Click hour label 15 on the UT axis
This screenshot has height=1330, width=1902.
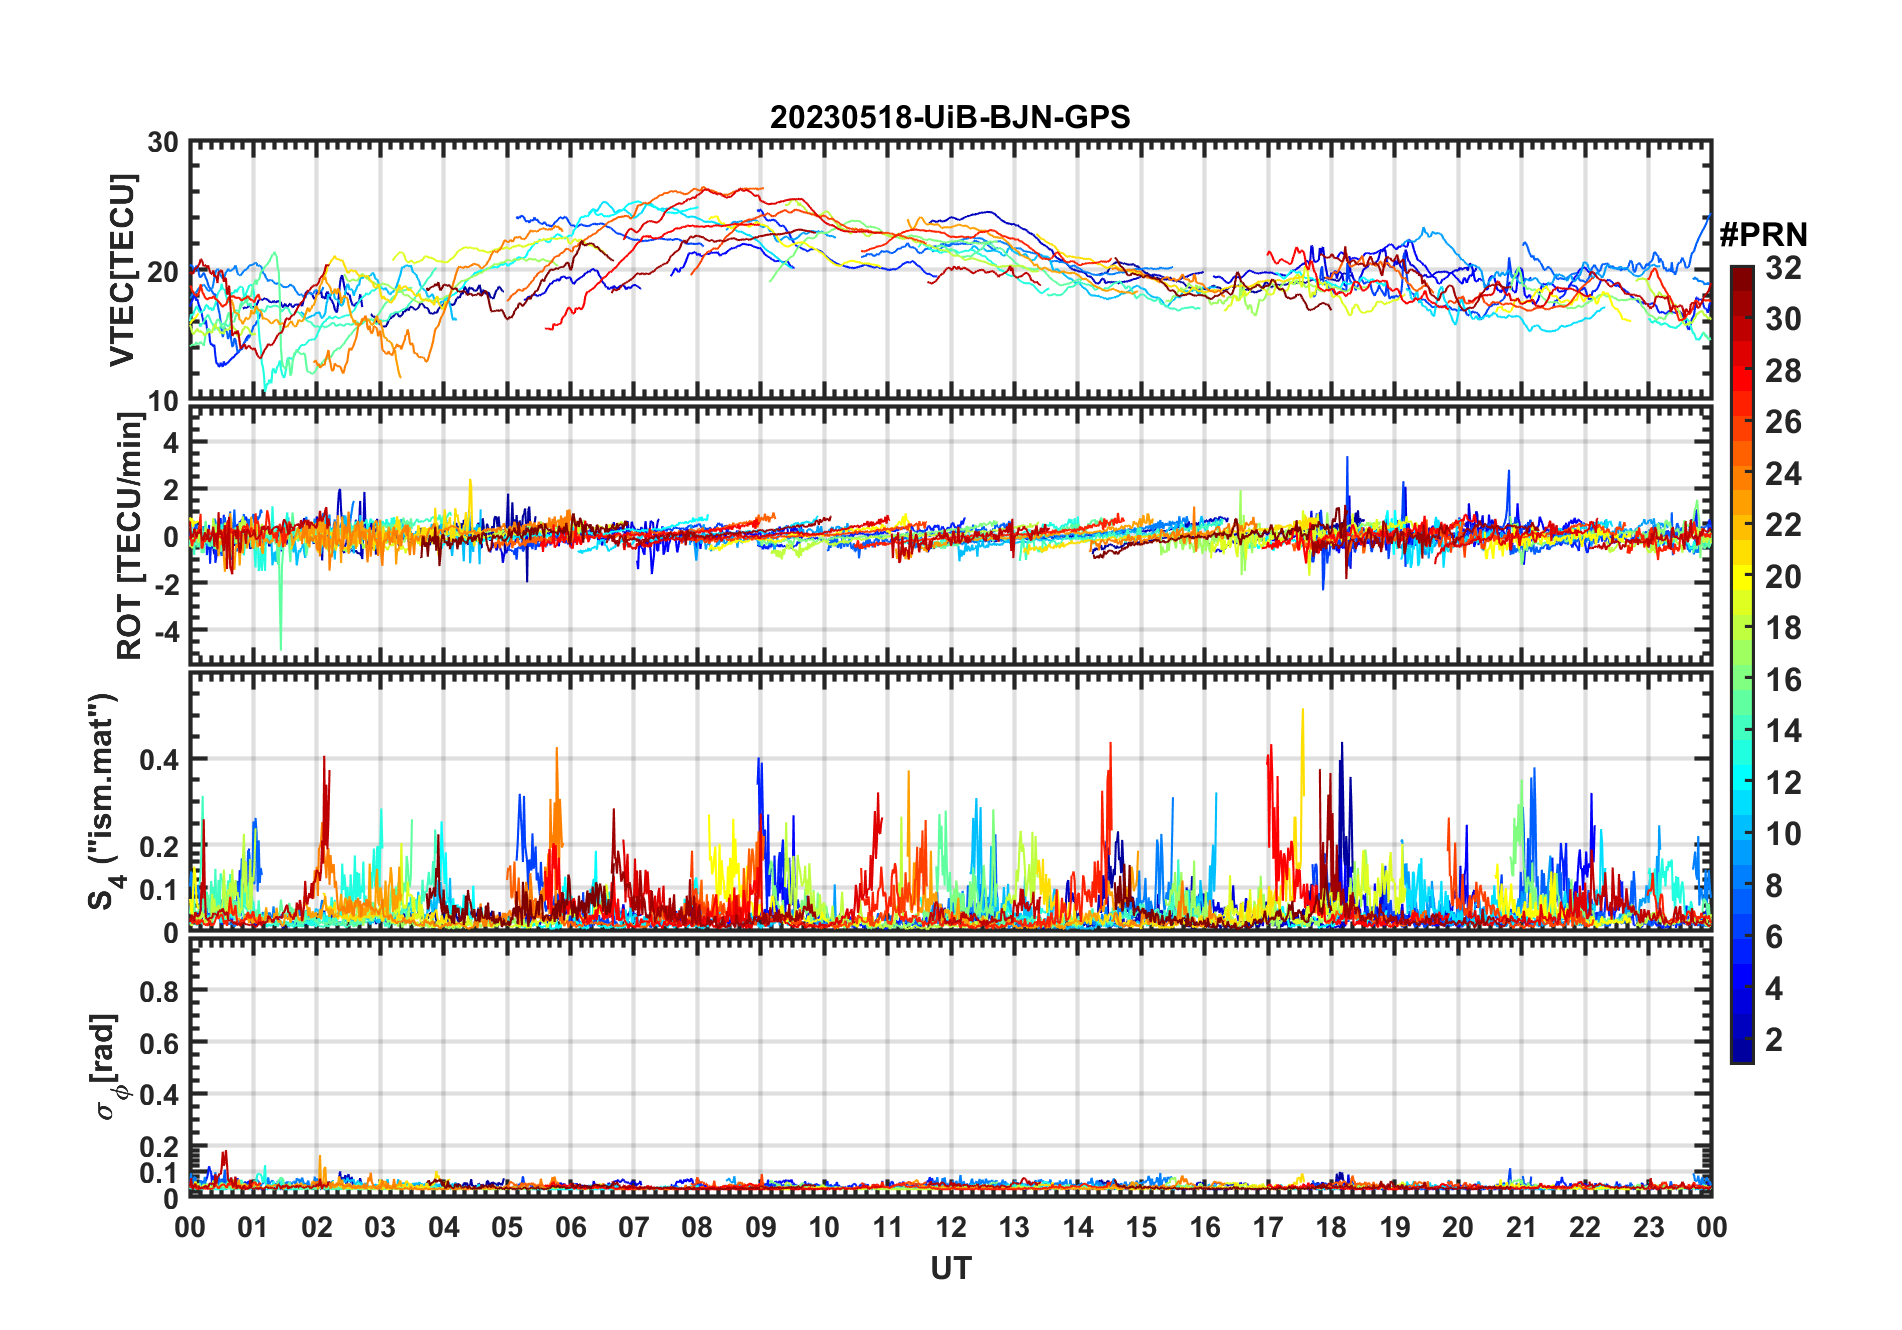click(x=1141, y=1227)
